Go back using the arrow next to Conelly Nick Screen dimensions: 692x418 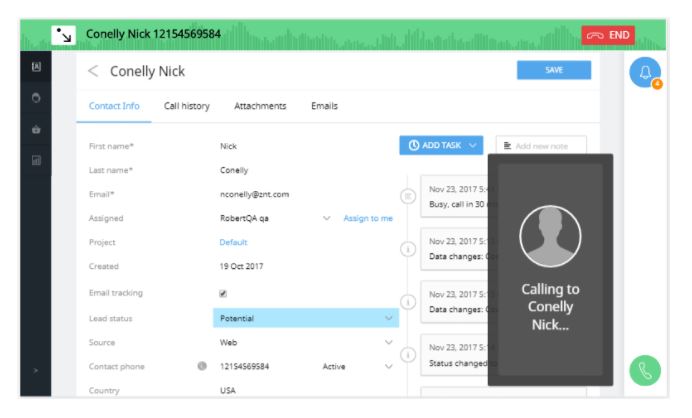93,71
